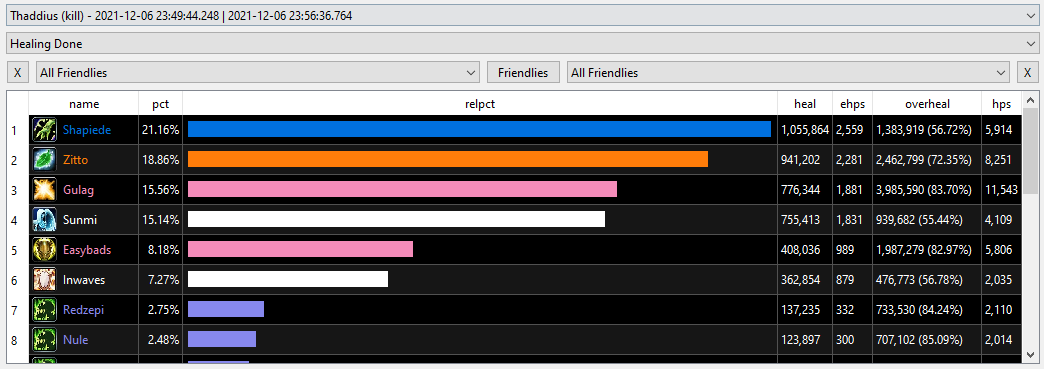The image size is (1044, 369).
Task: Click Sunmi's white relpct bar
Action: click(x=396, y=219)
